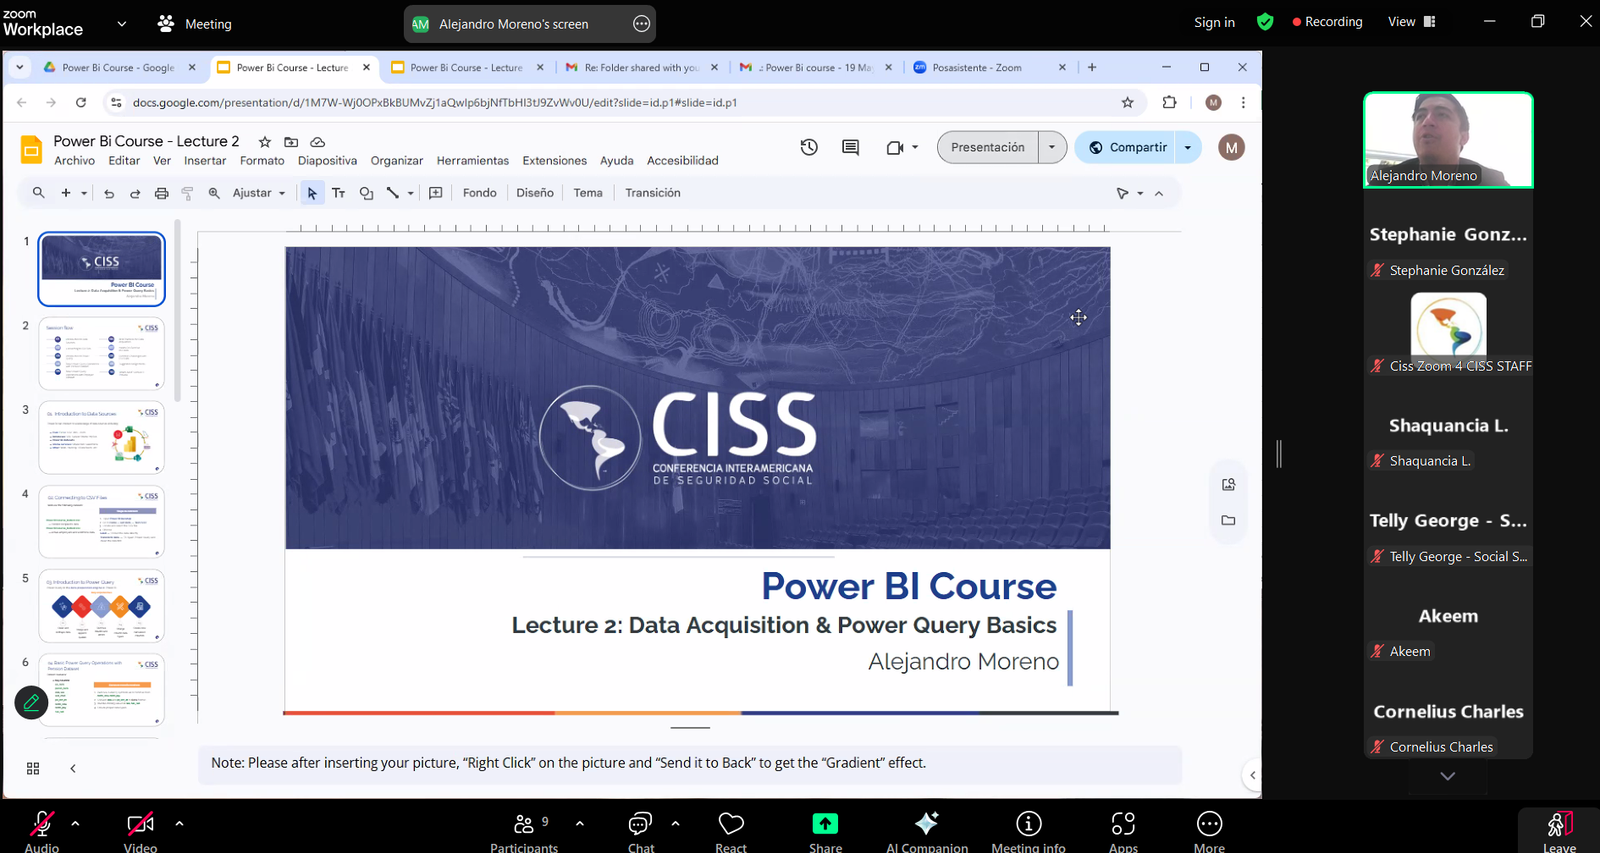Screen dimensions: 1600x853
Task: Click the More options in Zoom
Action: 1209,830
